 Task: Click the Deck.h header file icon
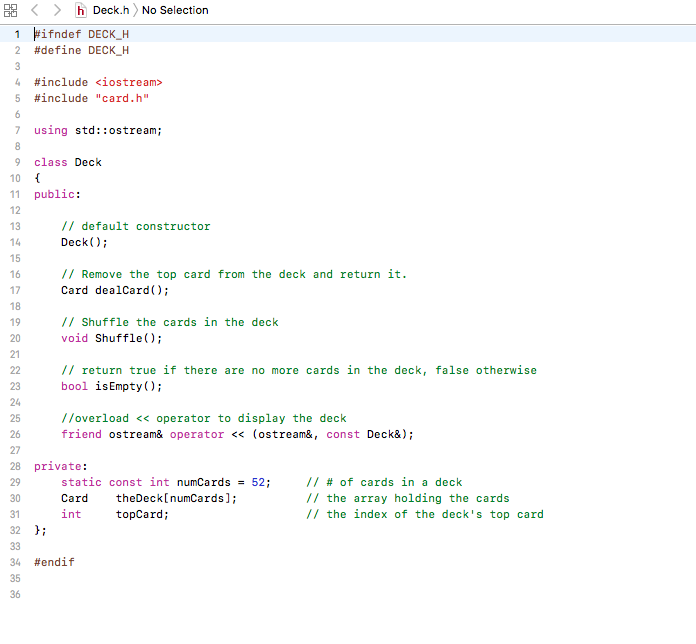(80, 10)
